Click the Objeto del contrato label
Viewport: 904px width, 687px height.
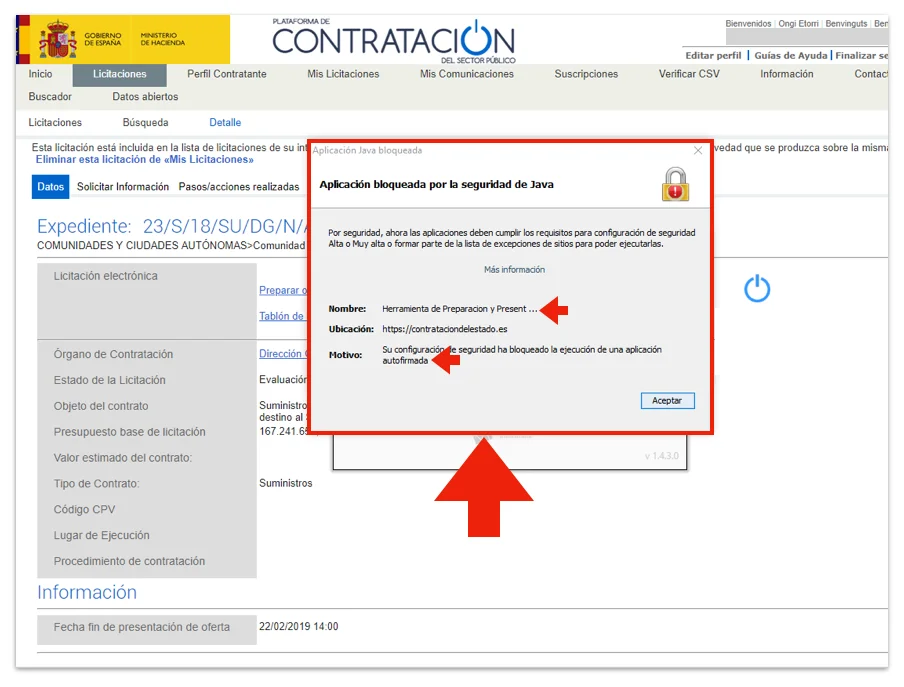pyautogui.click(x=101, y=406)
